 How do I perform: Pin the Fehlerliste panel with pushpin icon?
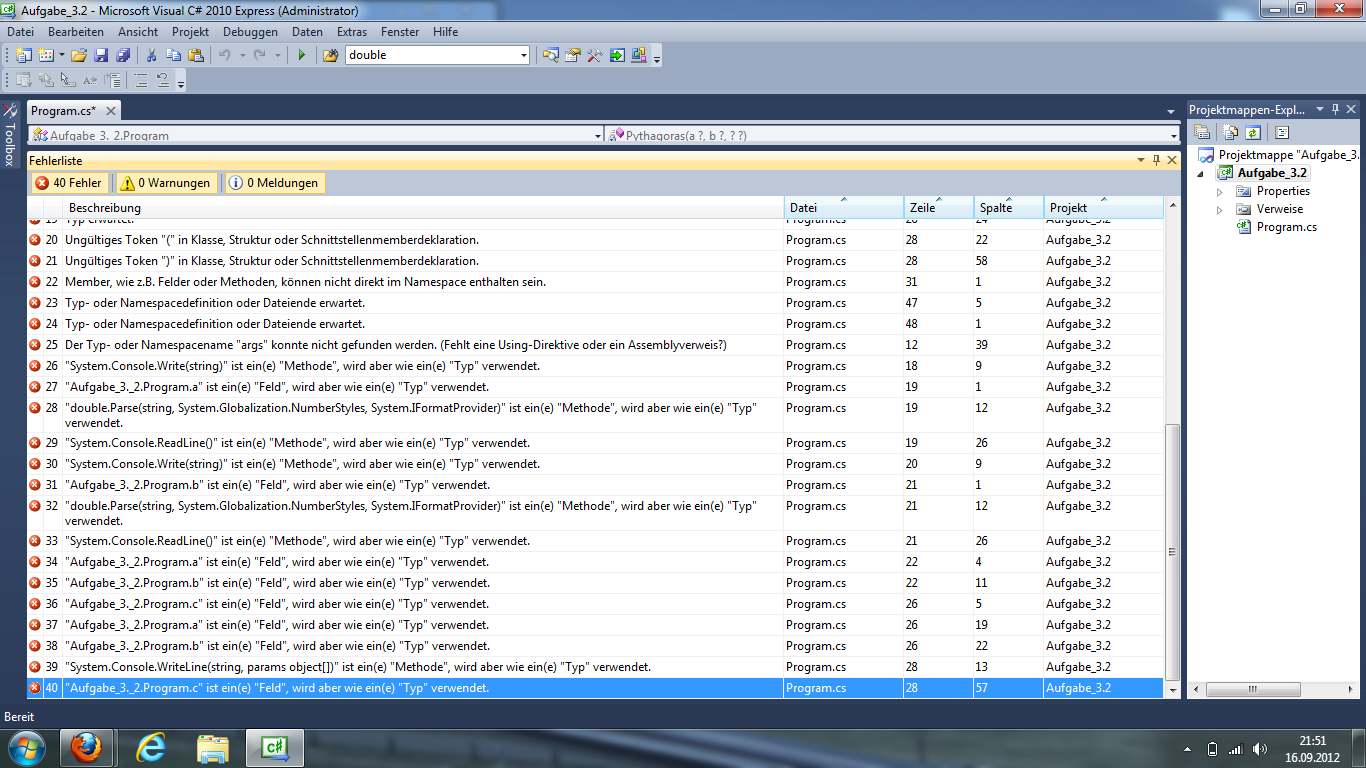(x=1157, y=160)
